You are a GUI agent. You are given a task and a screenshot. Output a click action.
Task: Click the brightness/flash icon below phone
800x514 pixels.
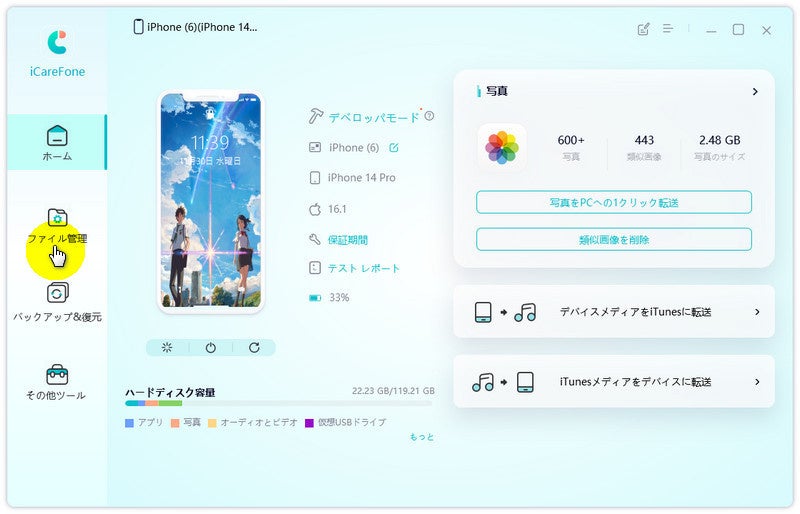point(167,348)
